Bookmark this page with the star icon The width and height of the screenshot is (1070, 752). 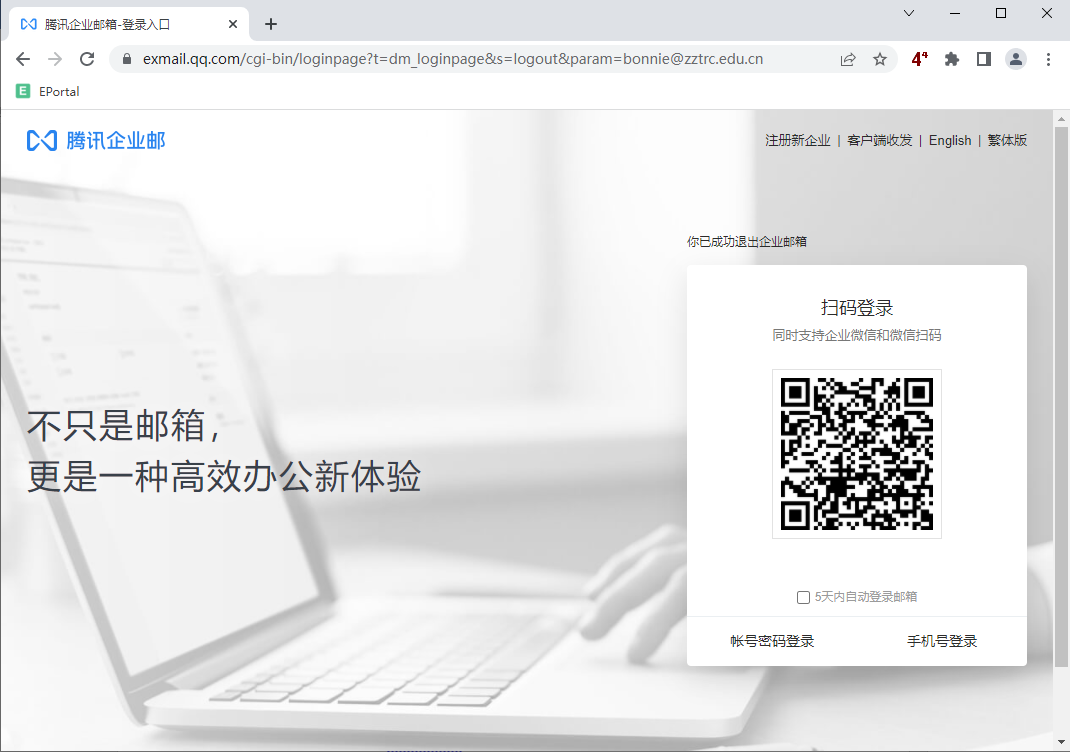[880, 59]
